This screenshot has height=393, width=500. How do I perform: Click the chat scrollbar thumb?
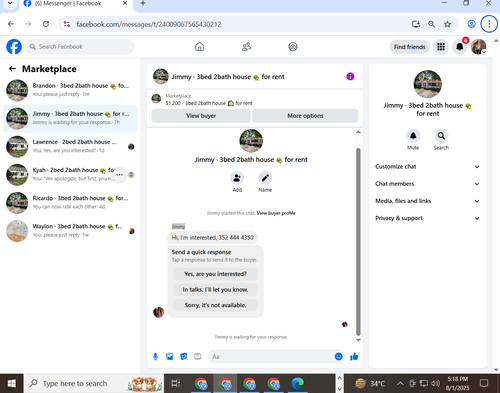(x=358, y=242)
